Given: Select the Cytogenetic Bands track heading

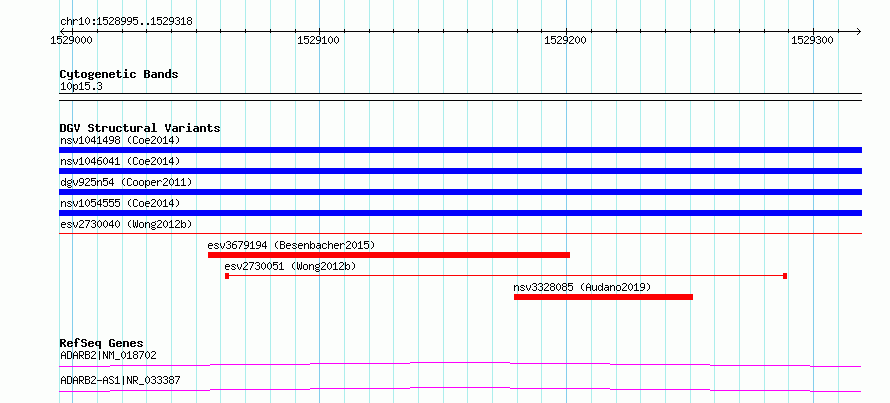Looking at the screenshot, I should coord(119,74).
